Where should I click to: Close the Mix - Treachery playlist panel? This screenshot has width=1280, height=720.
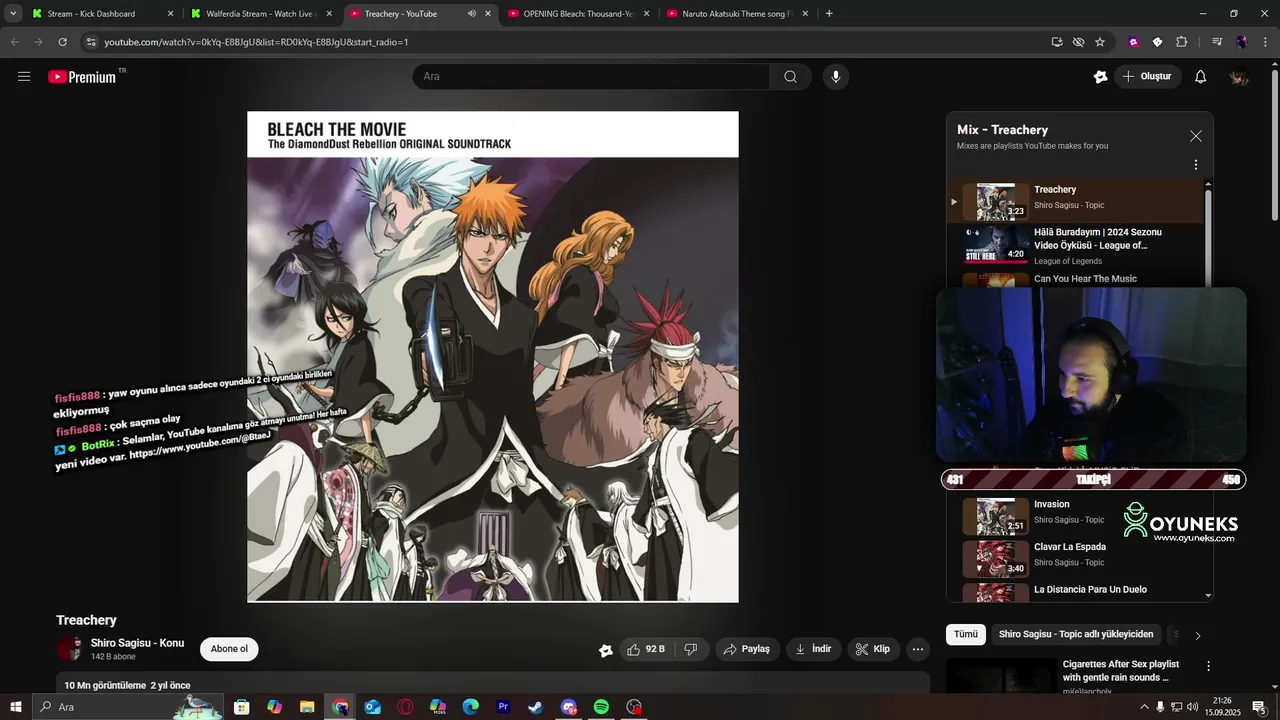1196,136
